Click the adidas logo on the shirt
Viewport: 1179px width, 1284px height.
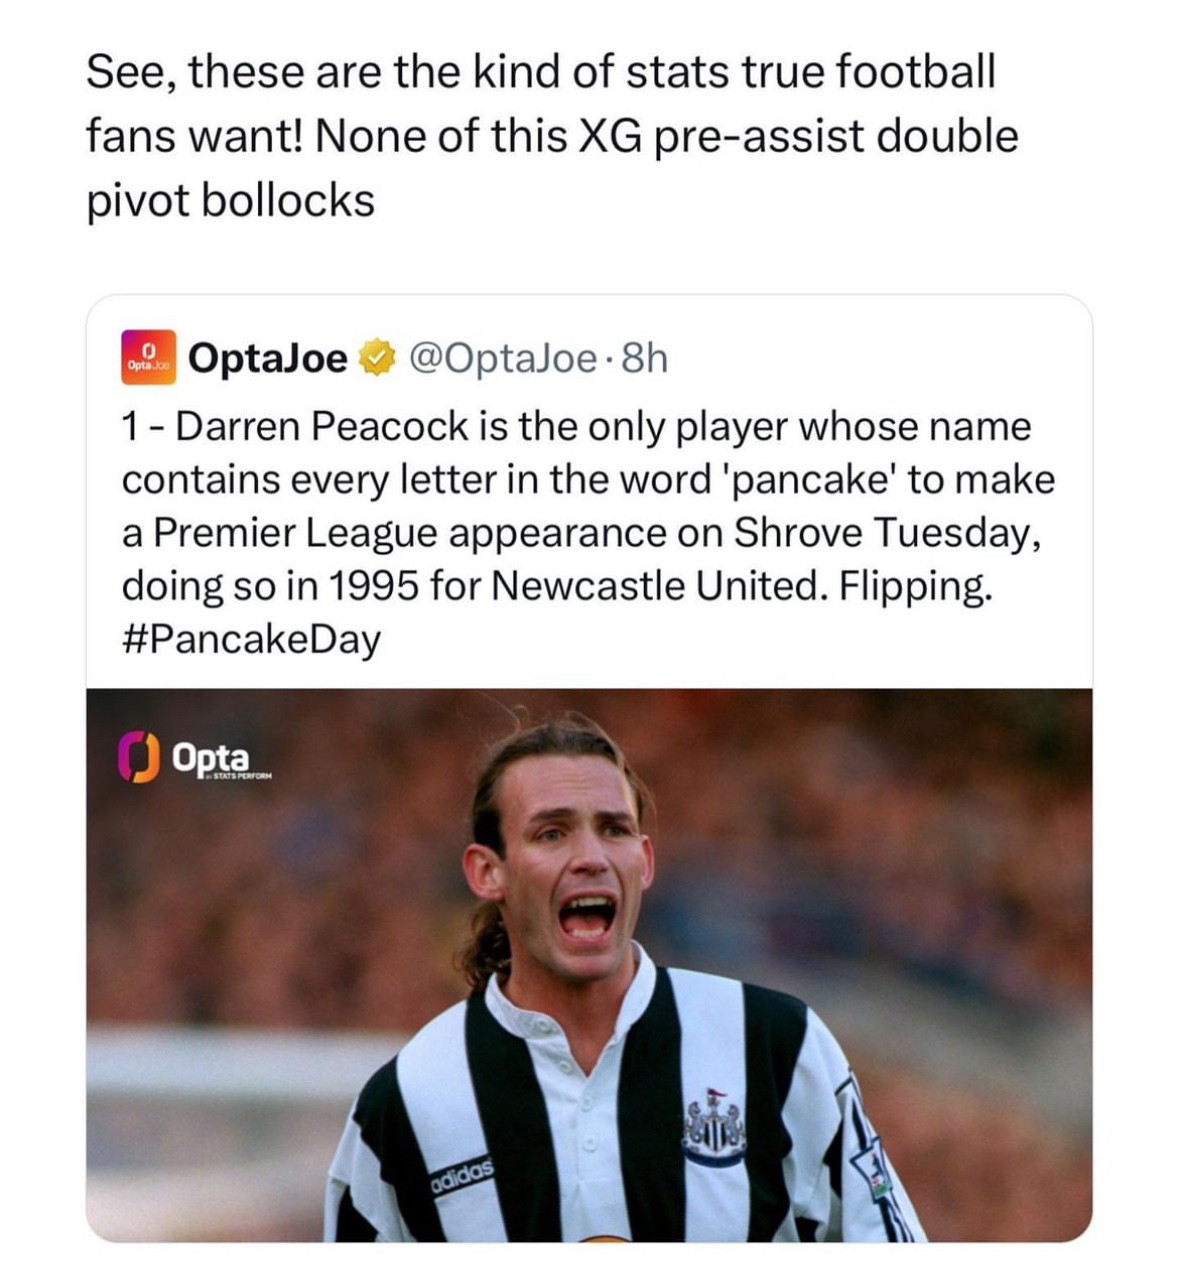(x=463, y=1175)
